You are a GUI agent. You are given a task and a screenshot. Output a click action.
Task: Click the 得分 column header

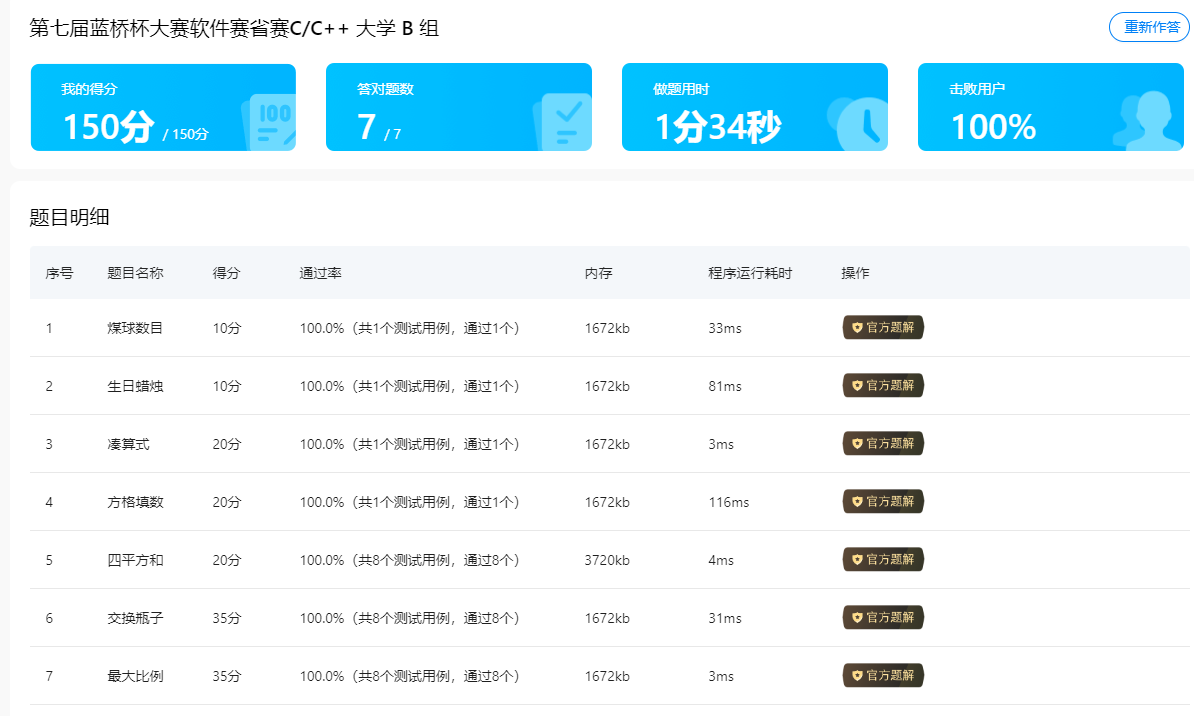226,273
